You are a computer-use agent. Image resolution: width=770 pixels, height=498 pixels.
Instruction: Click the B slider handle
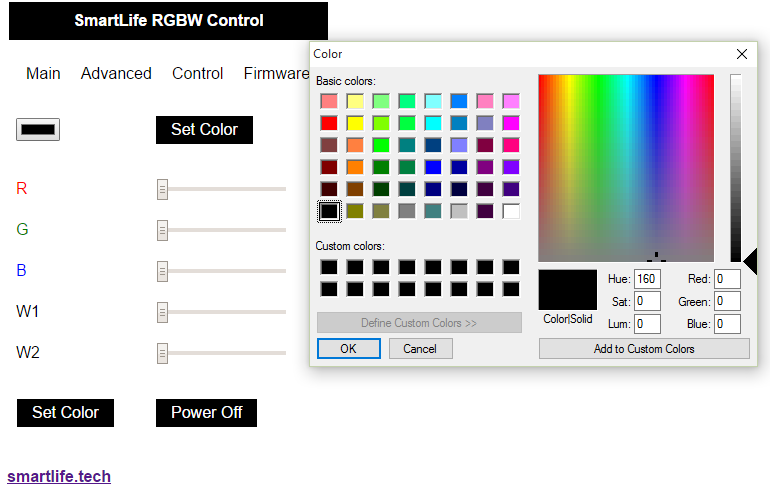163,271
